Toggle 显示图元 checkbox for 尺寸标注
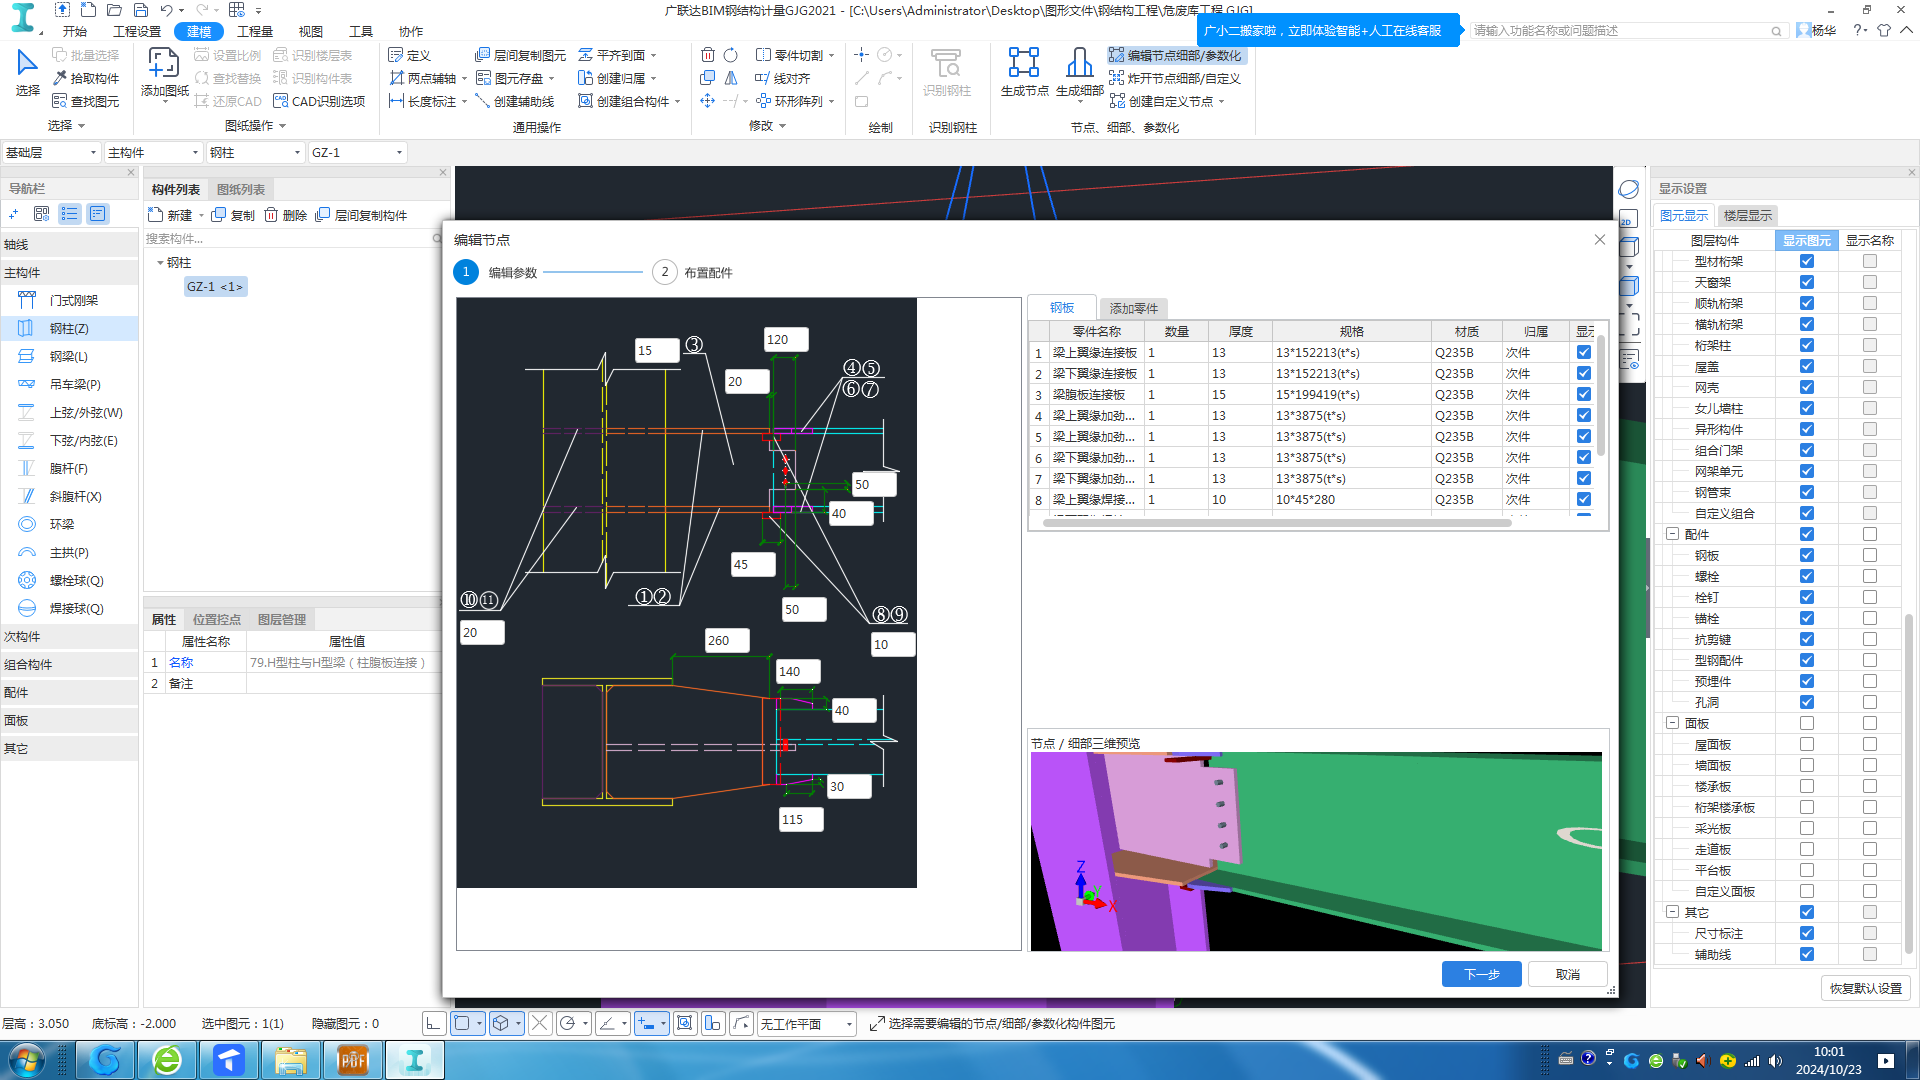 click(1807, 933)
